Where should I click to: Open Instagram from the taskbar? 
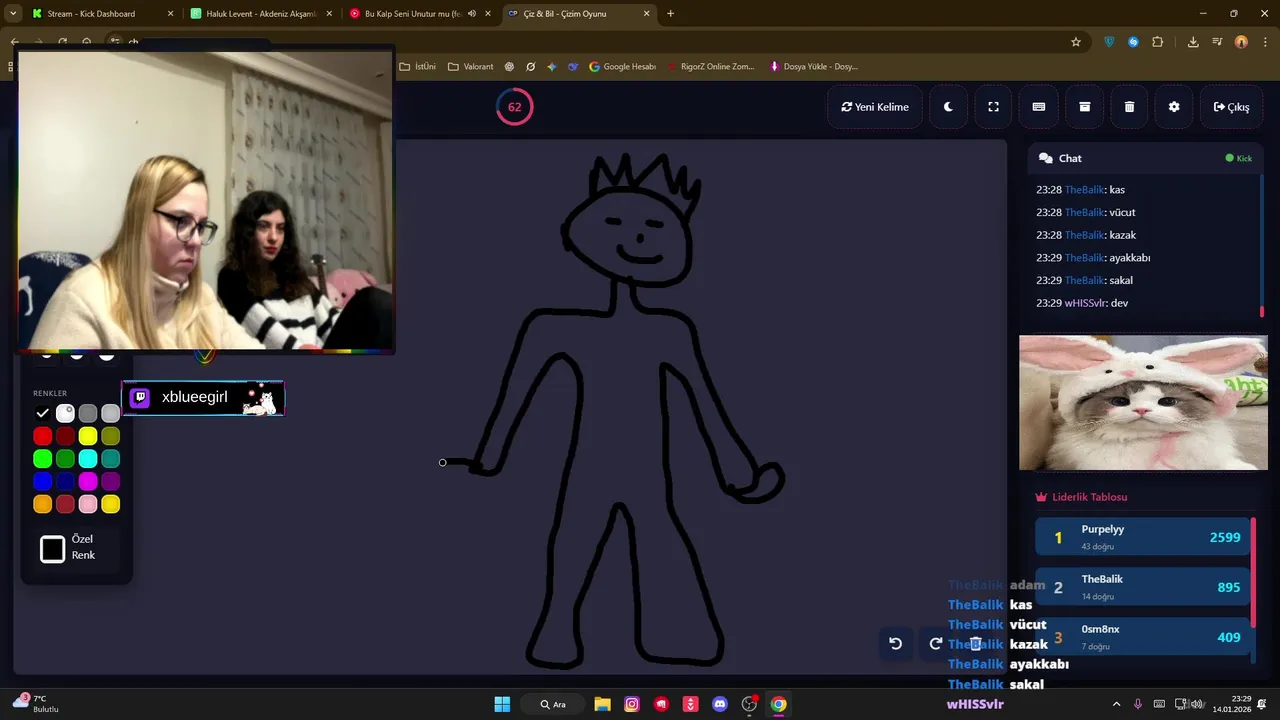(632, 704)
